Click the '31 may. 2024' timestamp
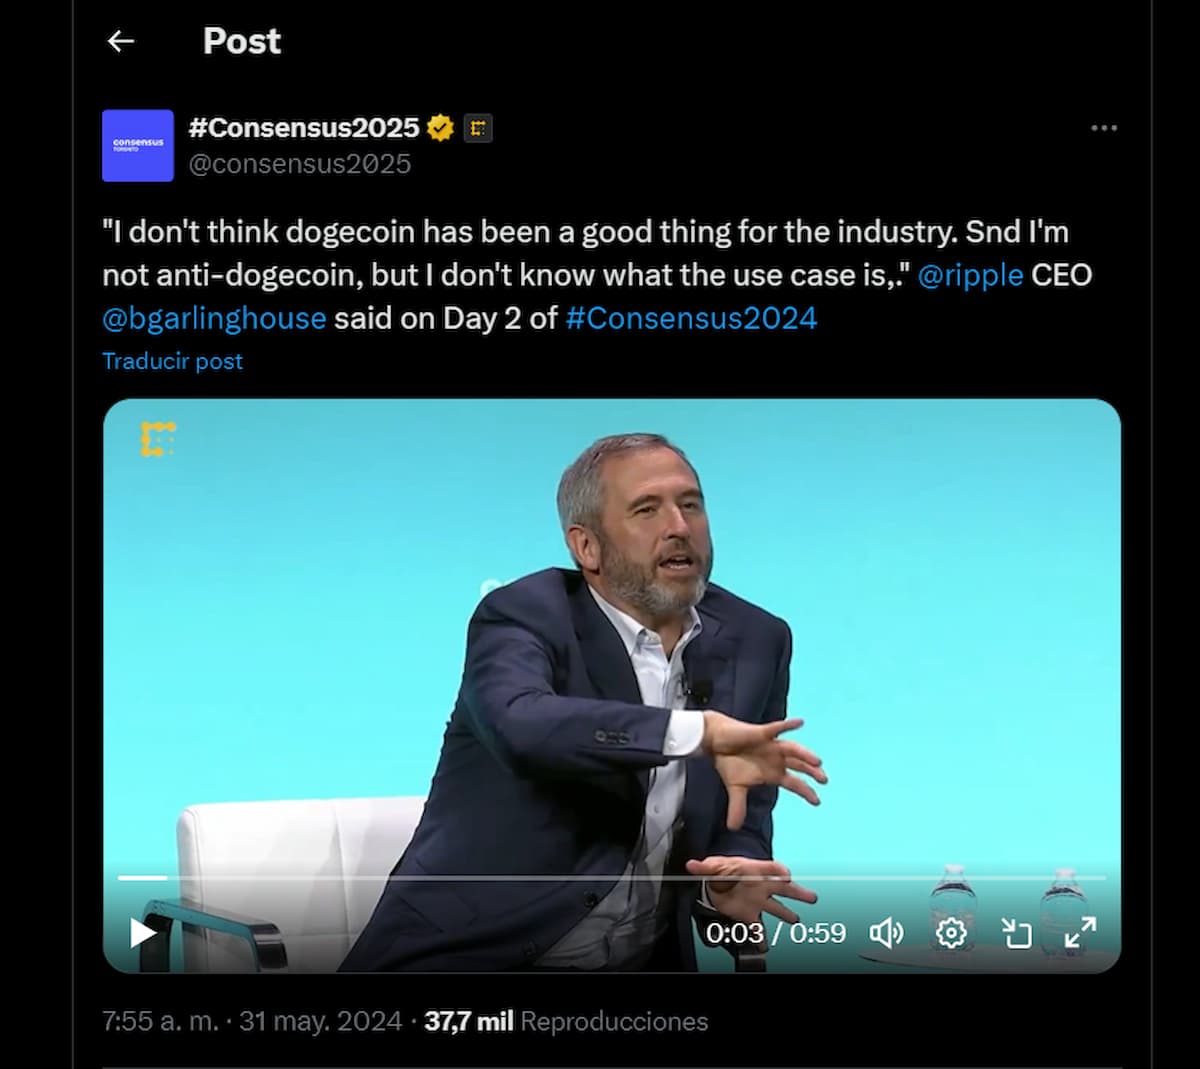 tap(318, 1022)
